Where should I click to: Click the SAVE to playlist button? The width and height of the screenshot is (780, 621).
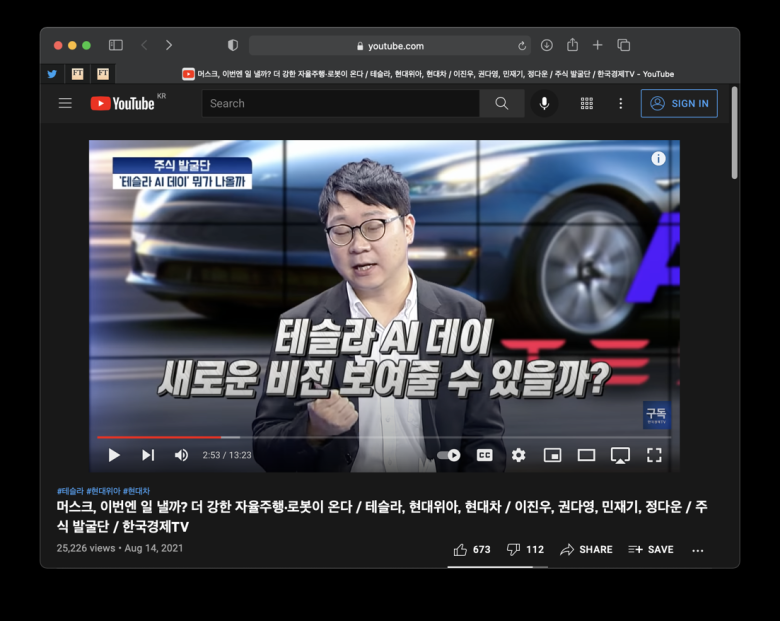tap(651, 549)
